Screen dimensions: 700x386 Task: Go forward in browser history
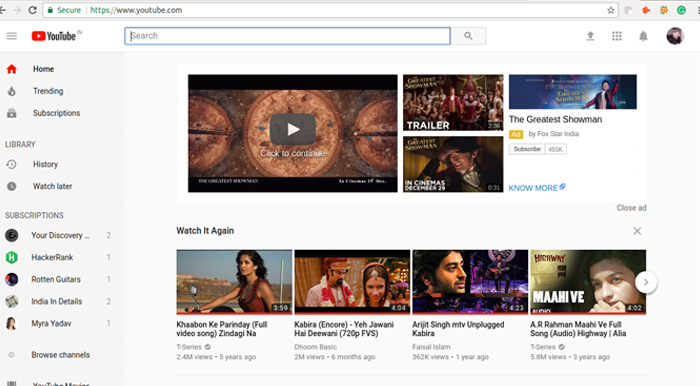coord(17,10)
